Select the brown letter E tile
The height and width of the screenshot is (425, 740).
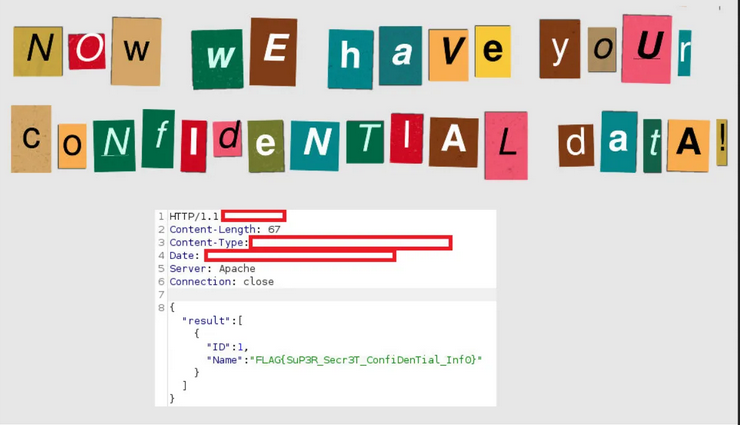273,51
